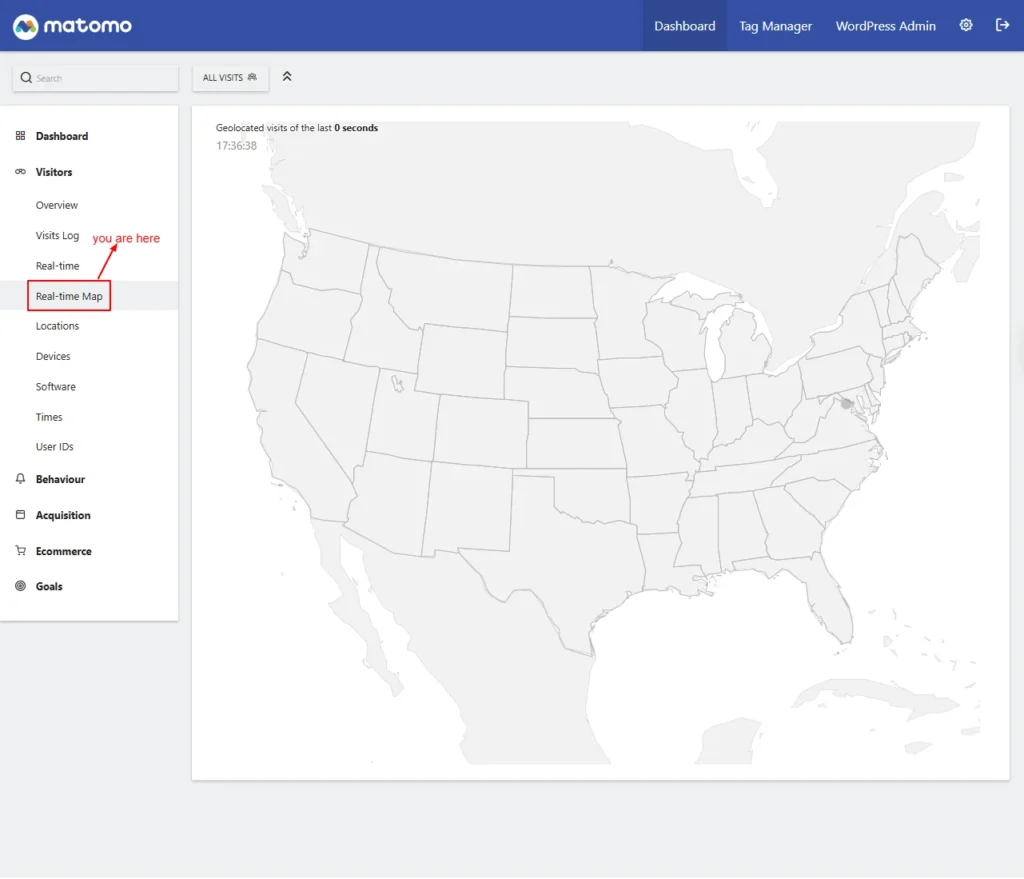The height and width of the screenshot is (879, 1024).
Task: Click the Ecommerce shopping cart icon
Action: [20, 551]
